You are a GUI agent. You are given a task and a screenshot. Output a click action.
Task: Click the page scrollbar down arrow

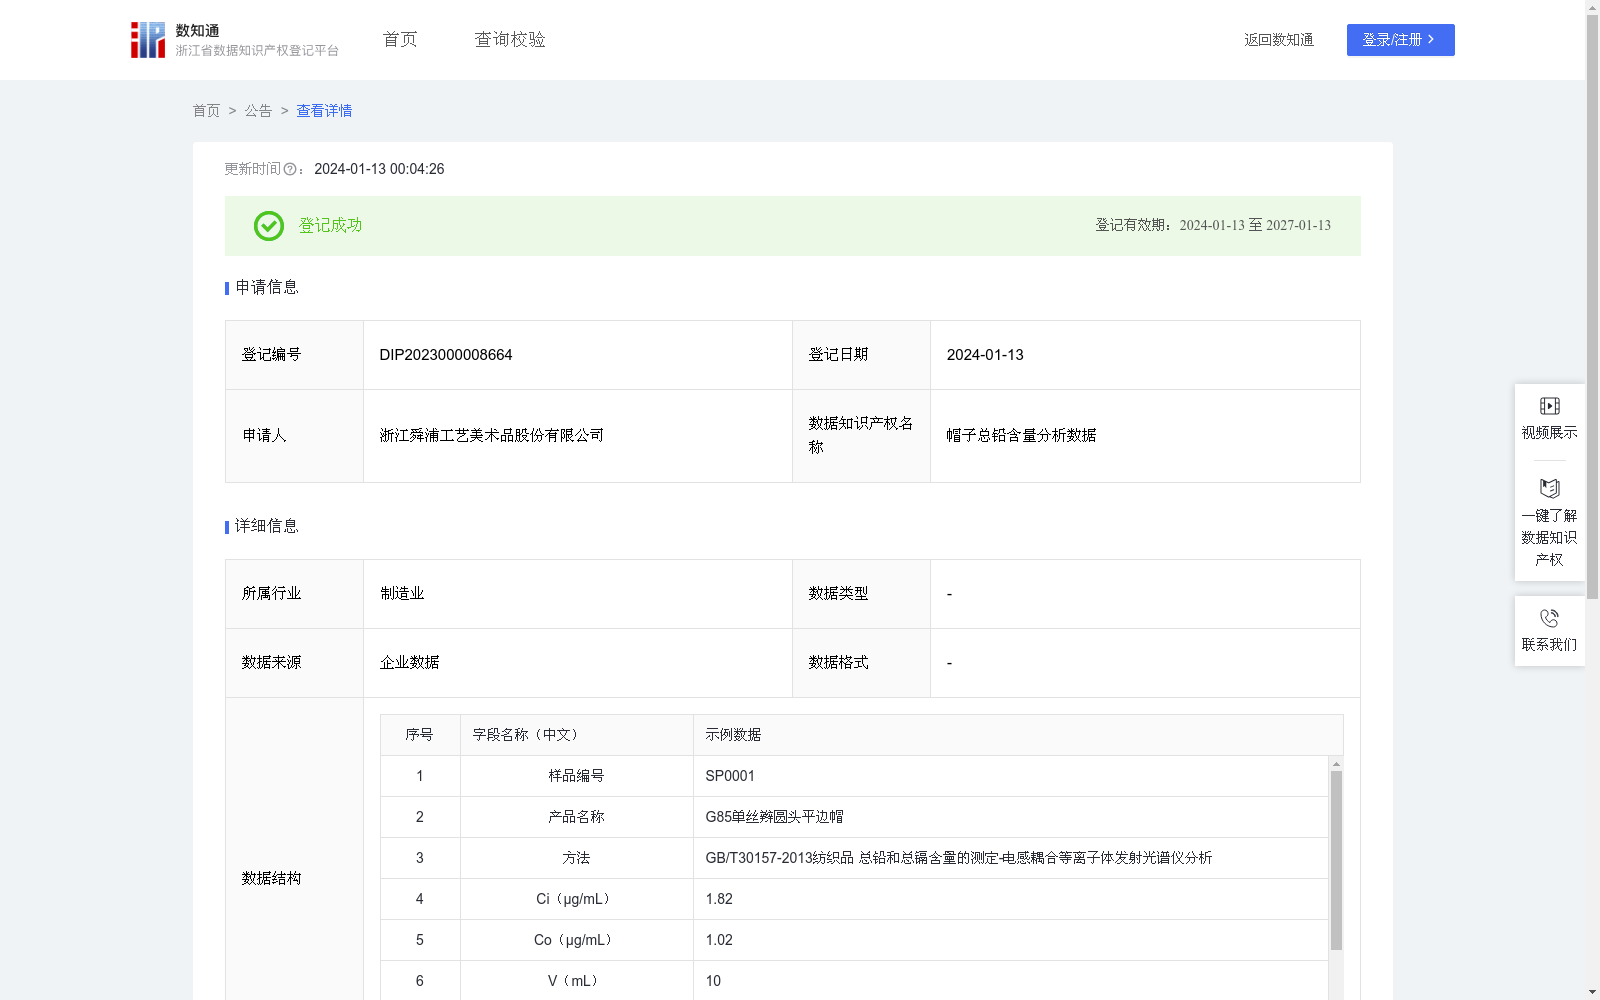coord(1592,993)
